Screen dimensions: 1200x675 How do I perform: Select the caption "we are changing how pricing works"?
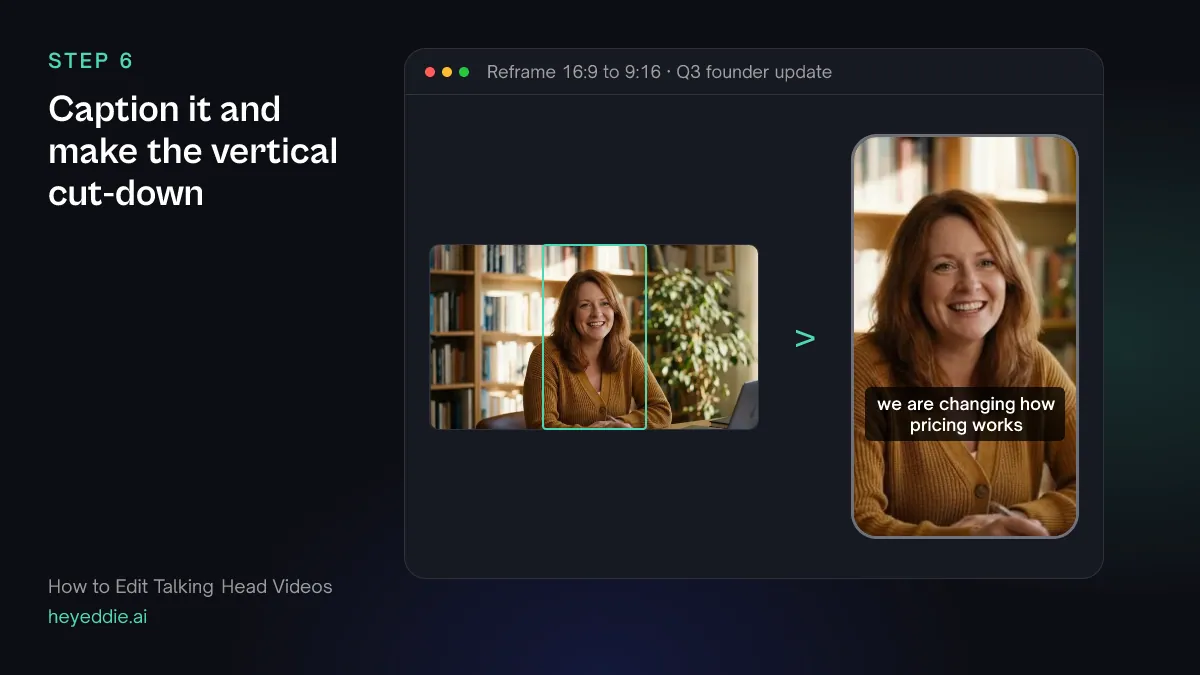[x=966, y=414]
